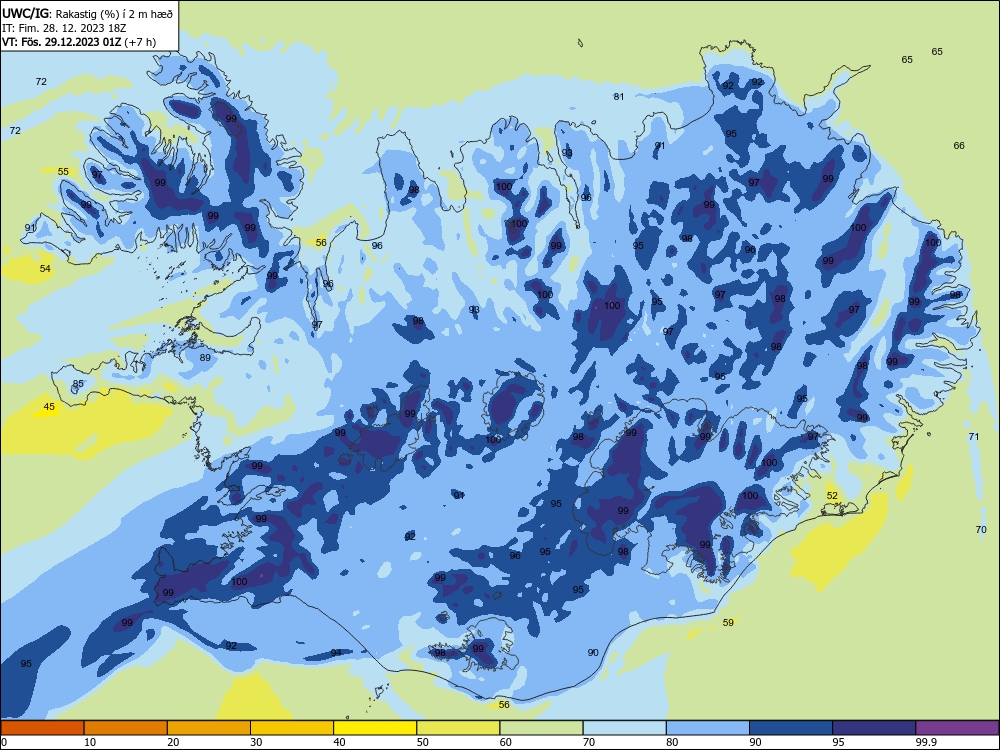Click the '(+7 h)' forecast offset text
The image size is (1000, 750).
[x=140, y=42]
